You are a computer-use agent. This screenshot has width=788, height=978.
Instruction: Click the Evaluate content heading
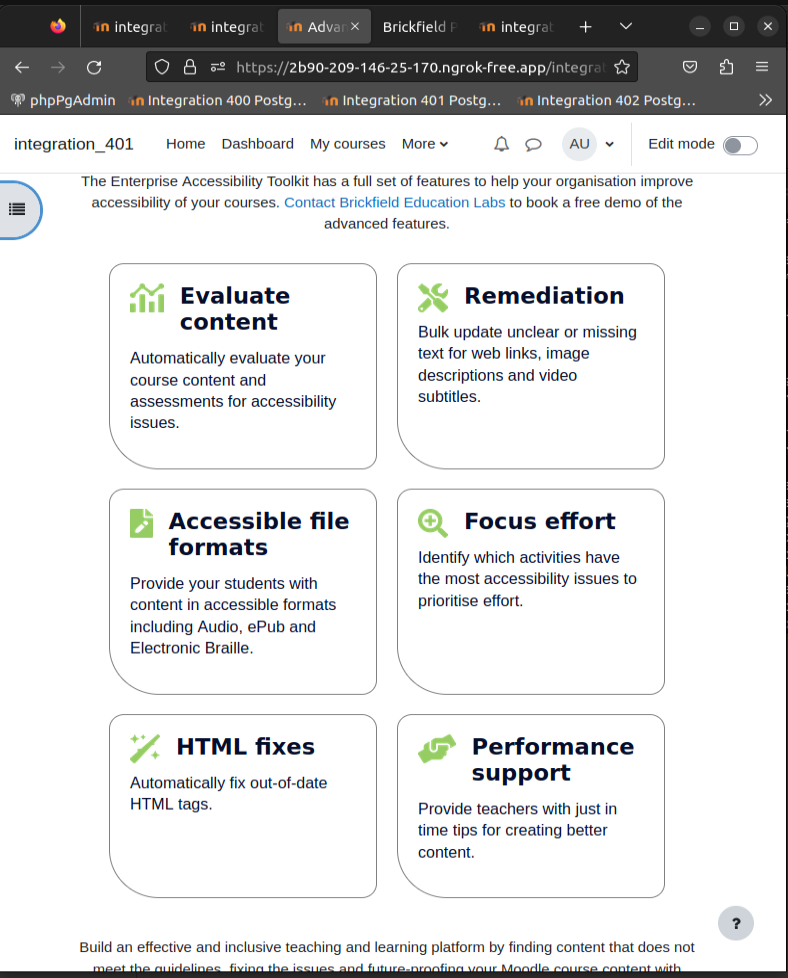click(235, 308)
